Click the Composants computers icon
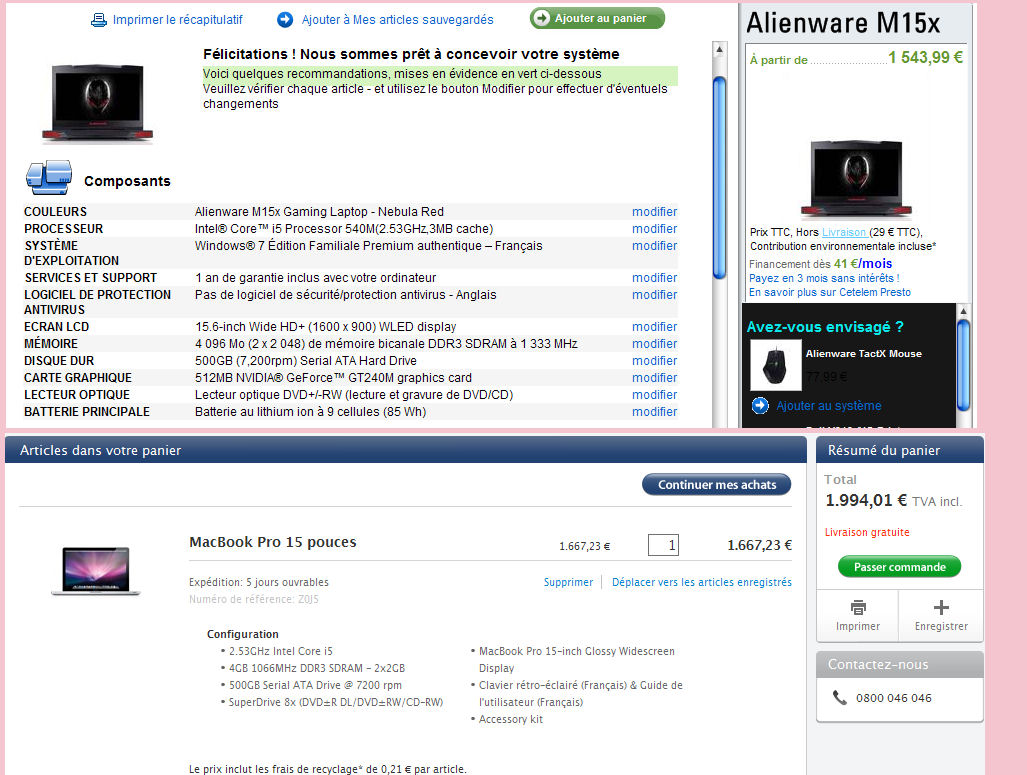 click(x=48, y=178)
